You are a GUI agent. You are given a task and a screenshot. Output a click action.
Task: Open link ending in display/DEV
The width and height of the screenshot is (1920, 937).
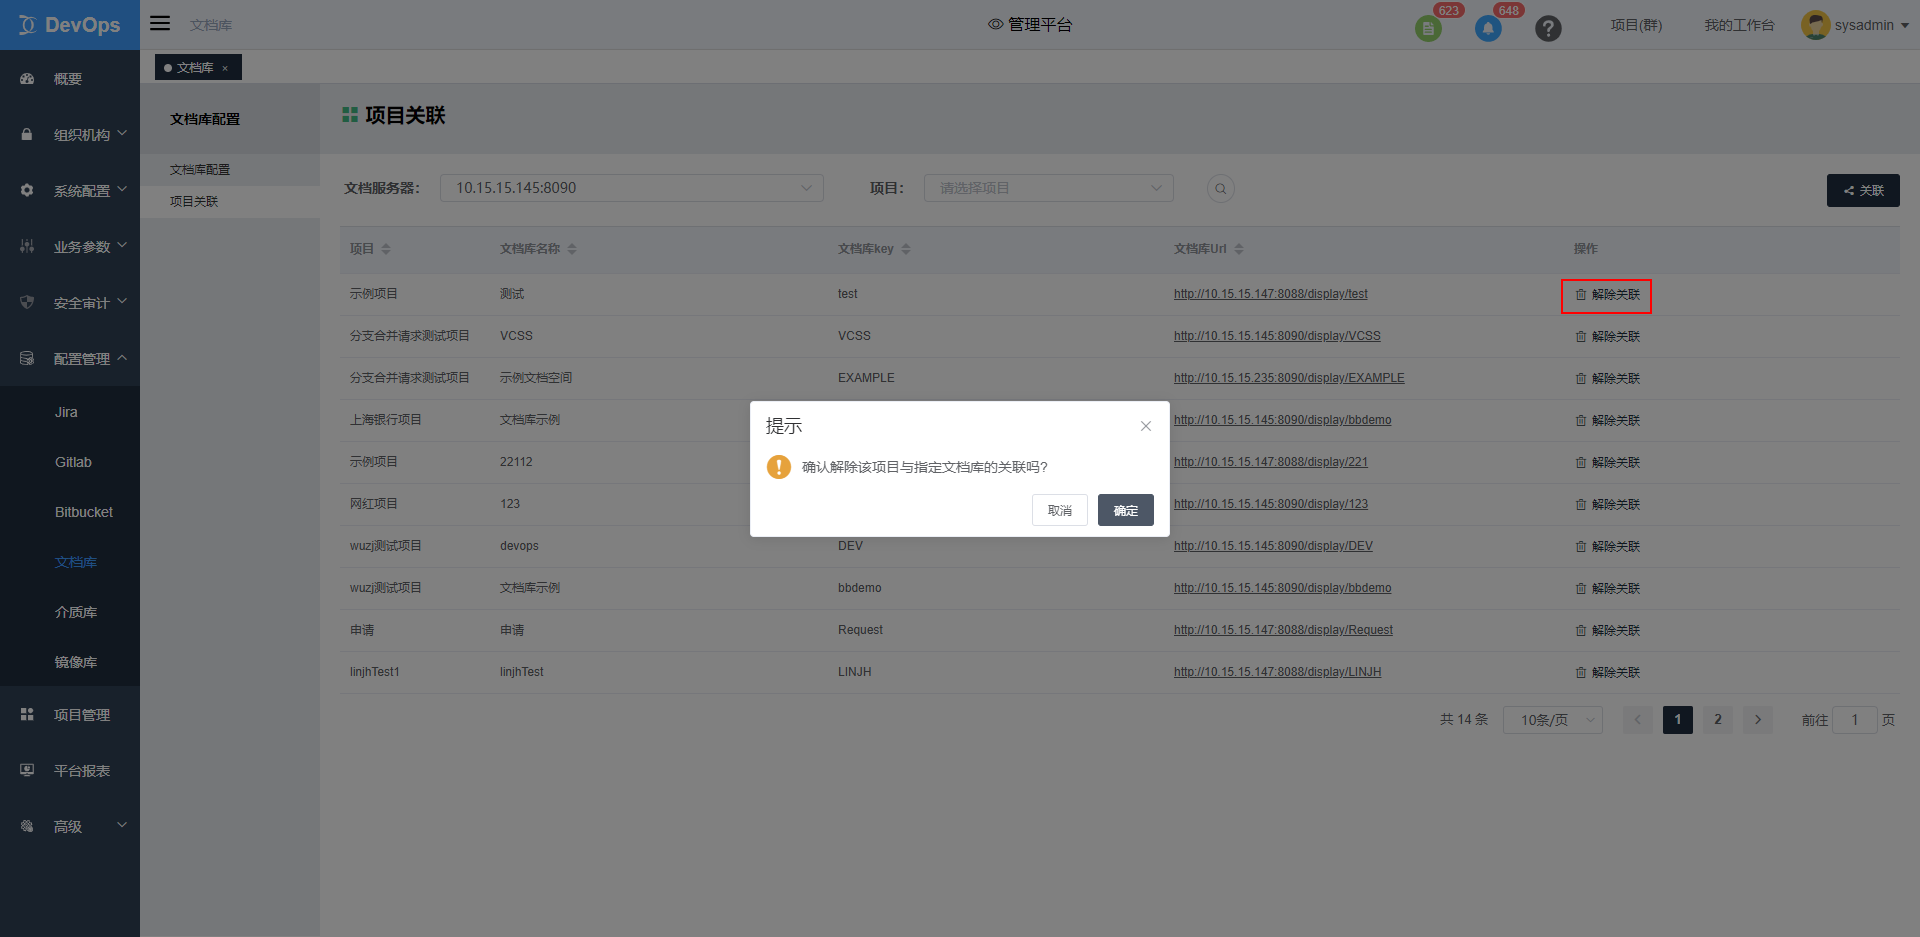pos(1273,546)
